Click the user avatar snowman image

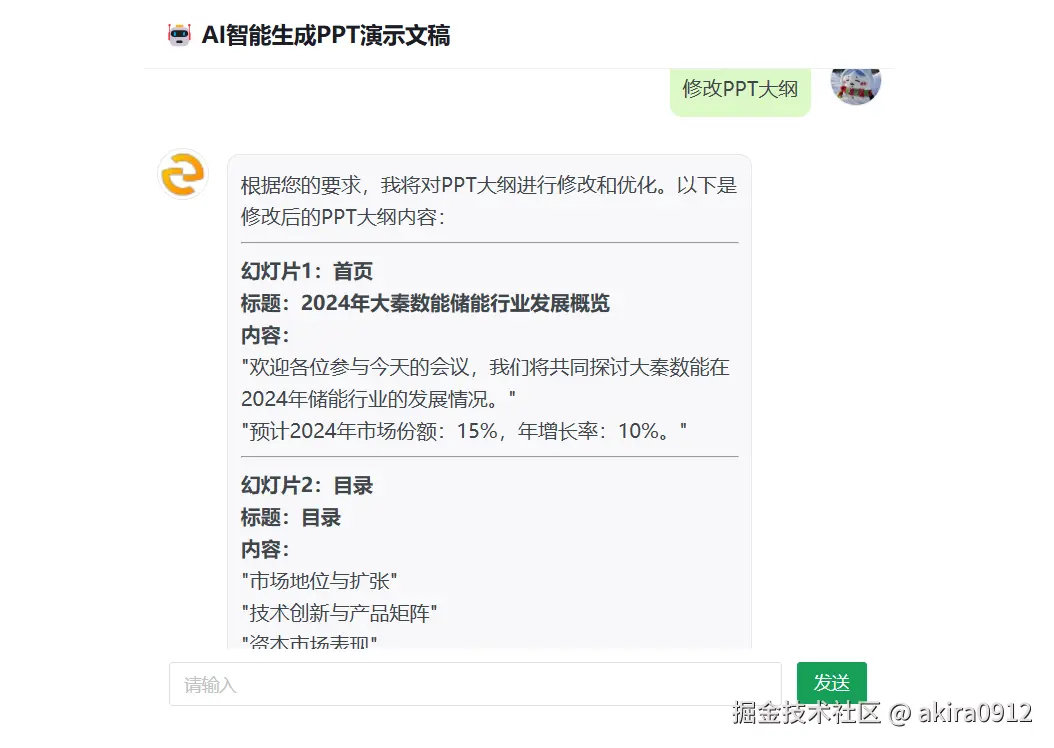click(856, 87)
